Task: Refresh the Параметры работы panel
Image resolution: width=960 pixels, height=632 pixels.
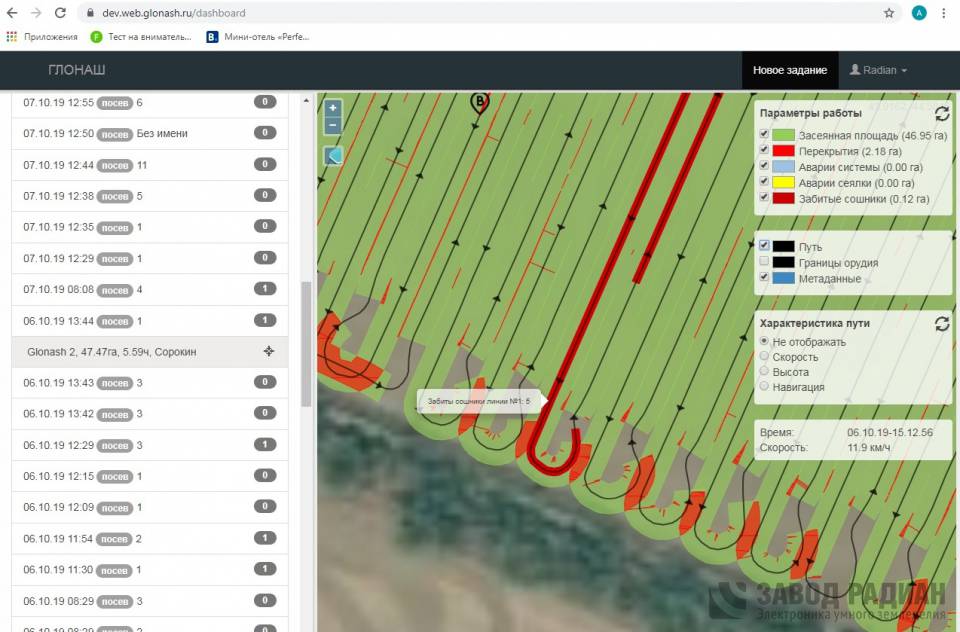Action: click(942, 113)
